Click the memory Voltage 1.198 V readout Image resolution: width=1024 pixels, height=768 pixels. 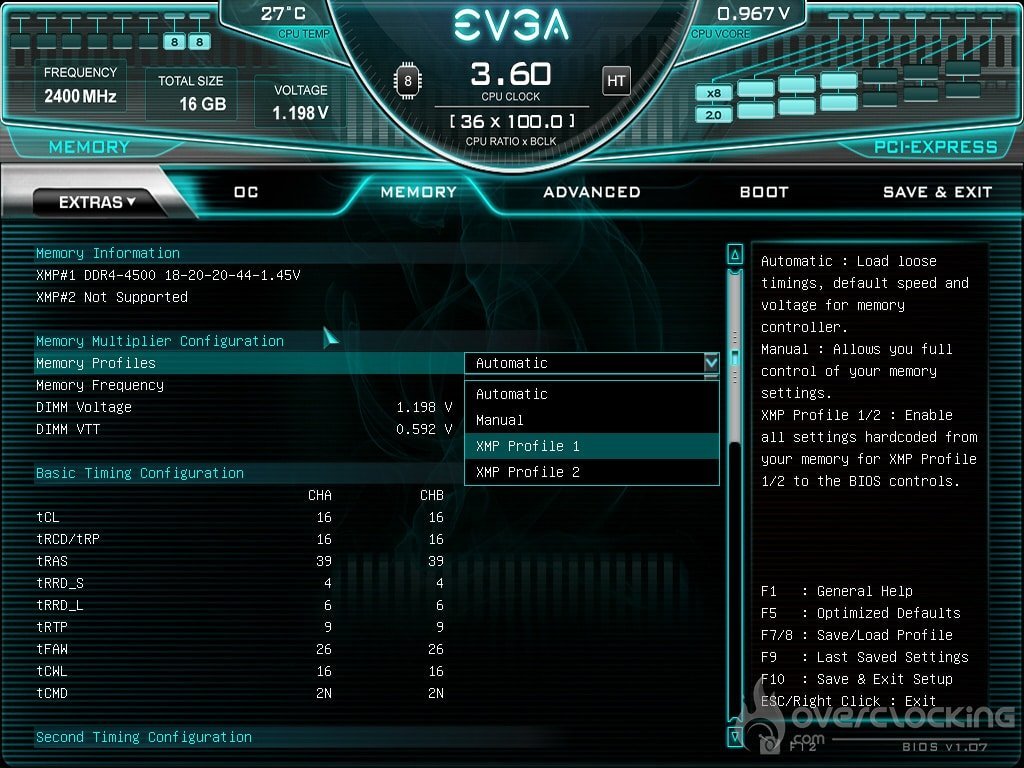[300, 103]
